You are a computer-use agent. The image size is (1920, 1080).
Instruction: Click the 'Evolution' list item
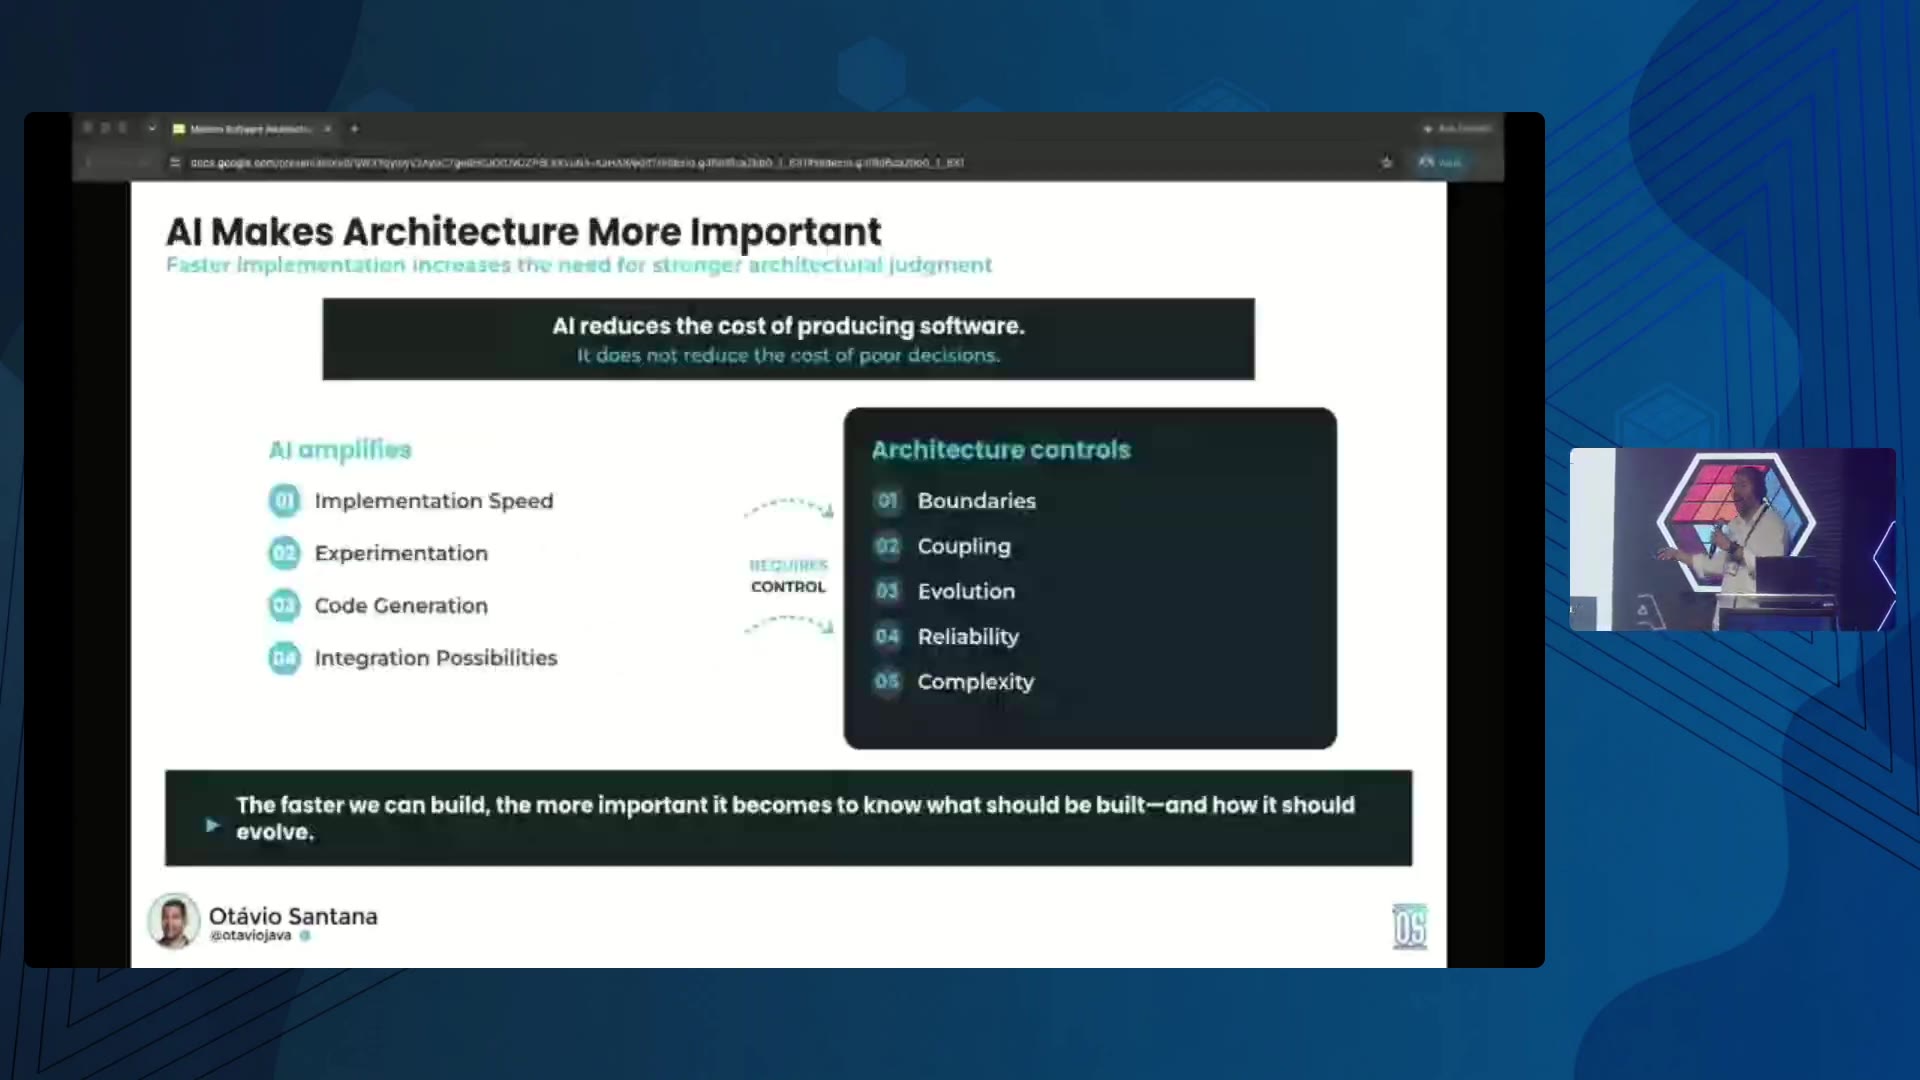[x=966, y=591]
